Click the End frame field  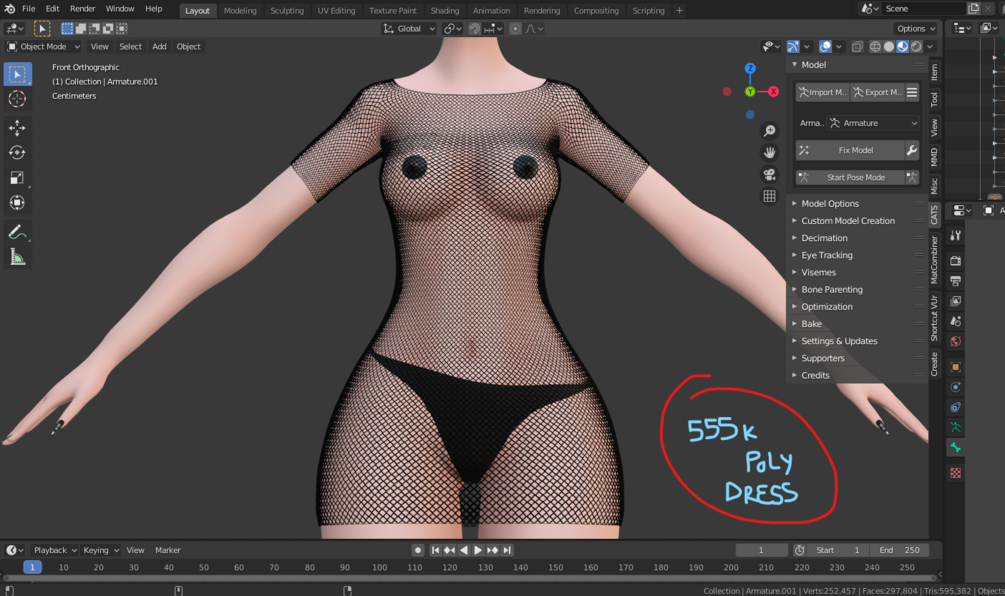click(901, 550)
